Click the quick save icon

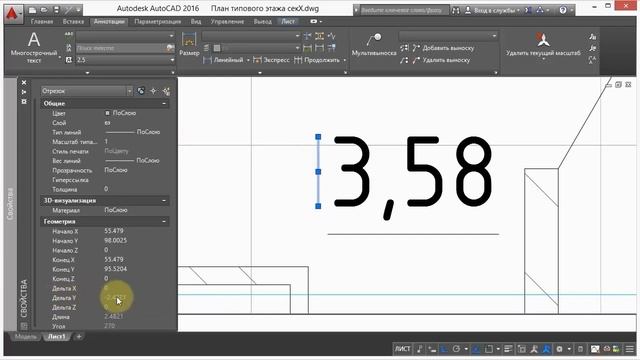click(x=57, y=10)
